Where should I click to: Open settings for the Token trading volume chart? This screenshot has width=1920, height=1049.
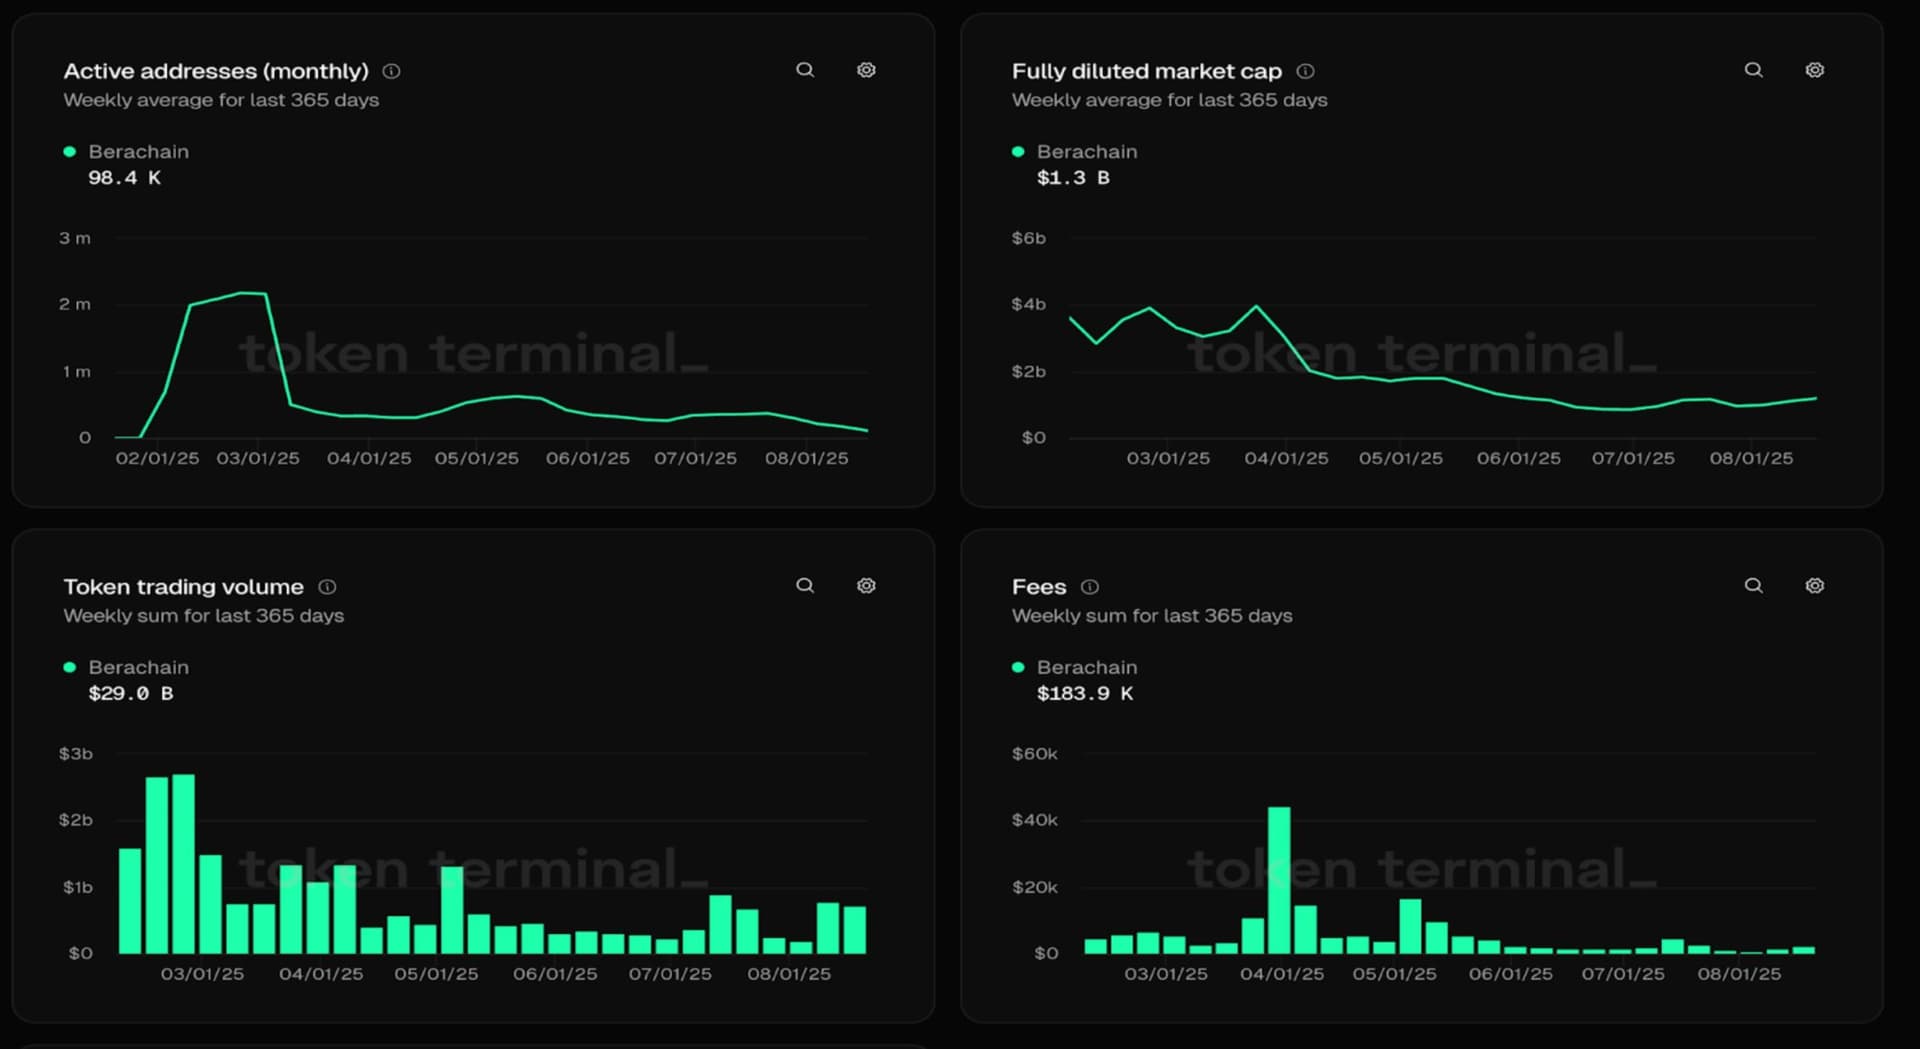point(866,585)
